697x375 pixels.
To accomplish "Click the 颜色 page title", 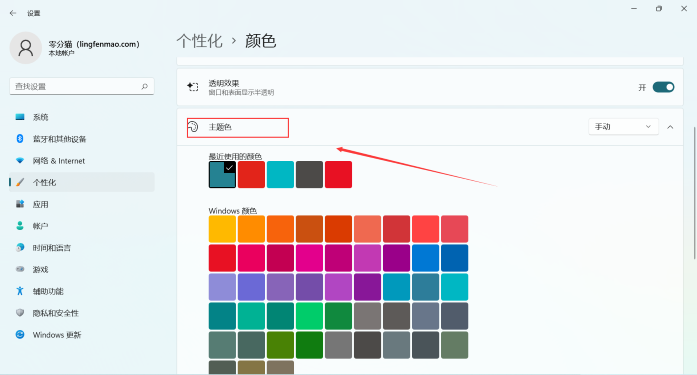I will pyautogui.click(x=260, y=41).
